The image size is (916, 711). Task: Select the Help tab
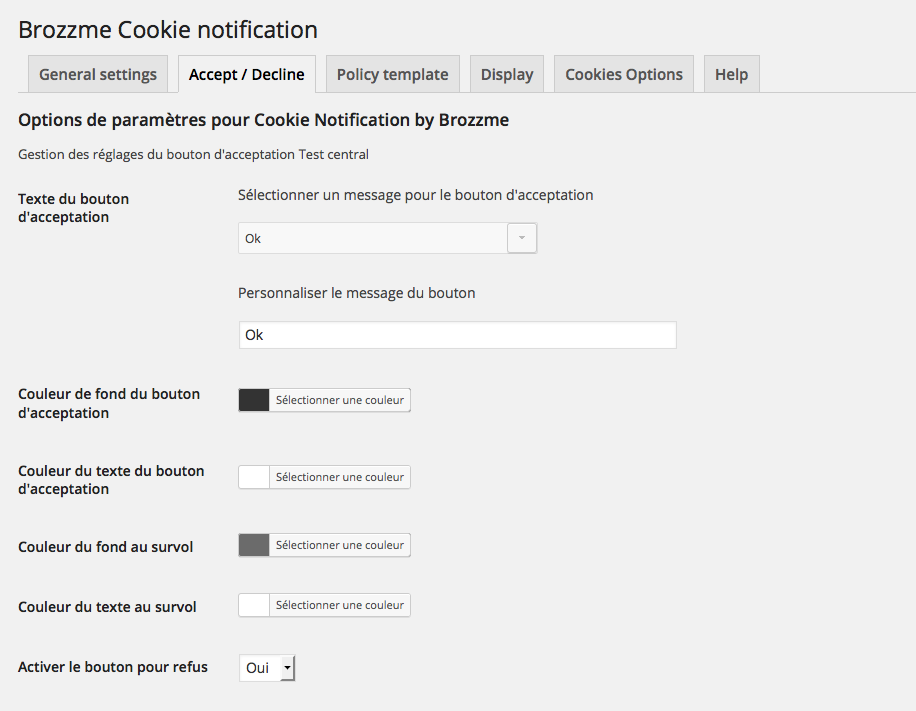(731, 75)
